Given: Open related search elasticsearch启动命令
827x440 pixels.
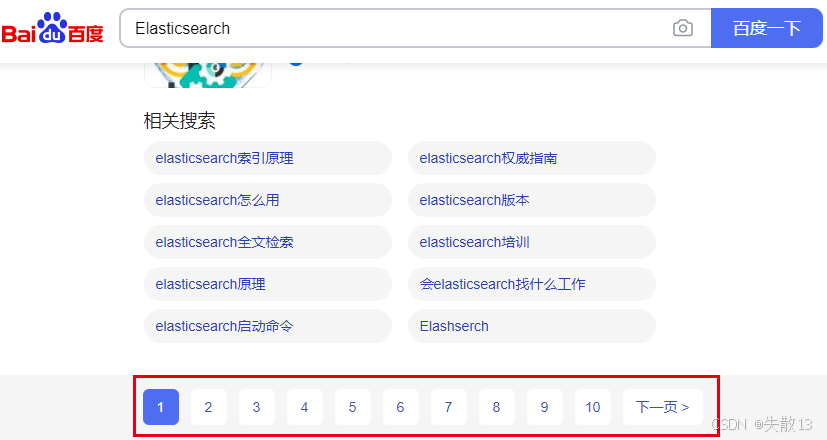Looking at the screenshot, I should [x=268, y=326].
